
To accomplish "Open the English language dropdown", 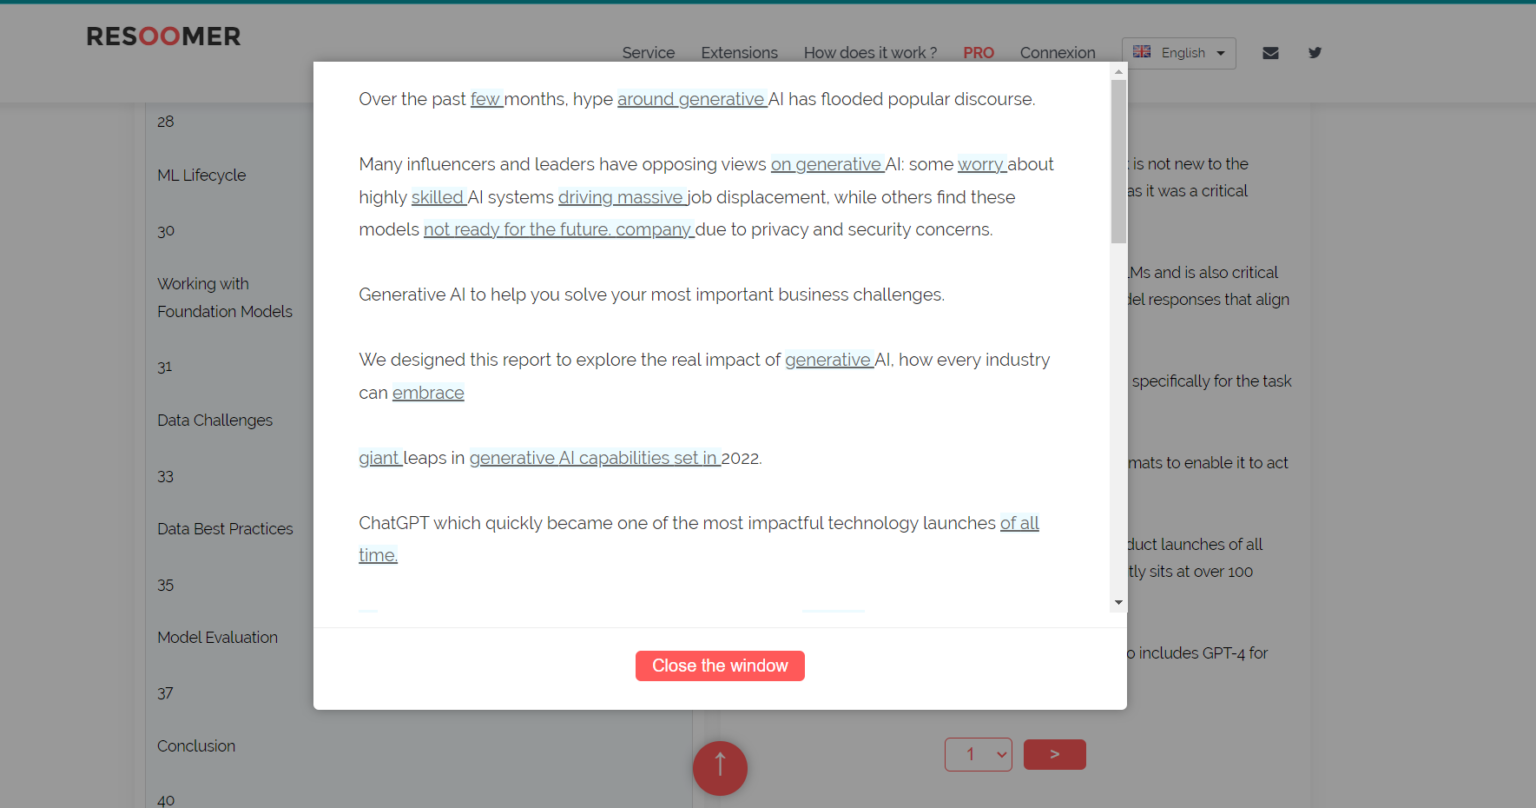I will pos(1179,53).
